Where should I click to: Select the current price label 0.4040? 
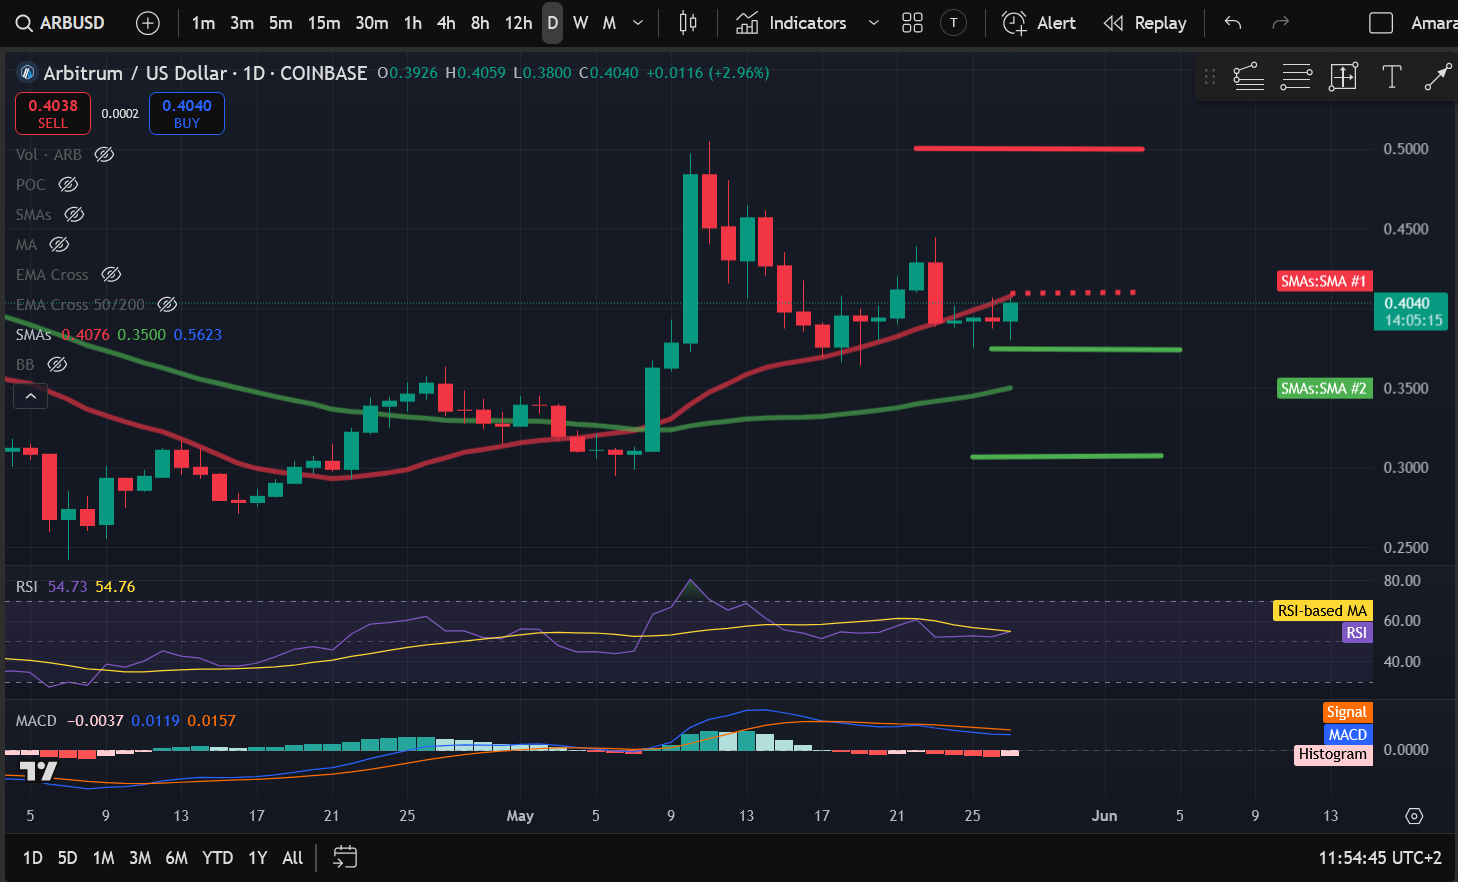pos(1411,311)
